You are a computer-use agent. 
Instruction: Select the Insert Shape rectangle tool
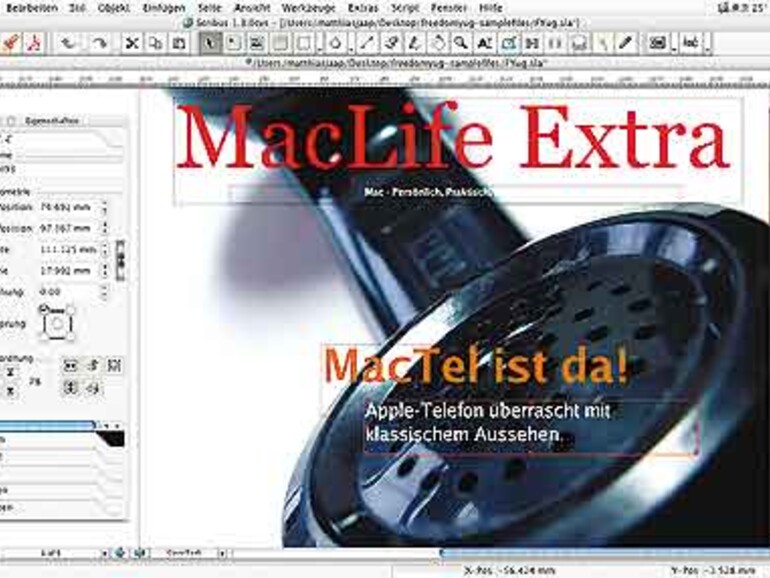point(304,43)
